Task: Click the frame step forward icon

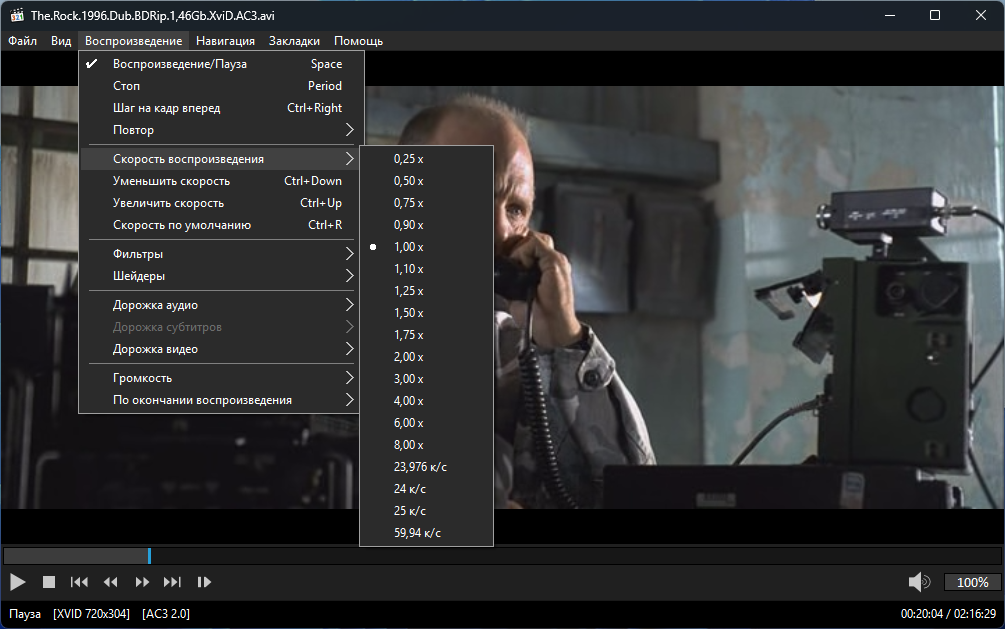Action: [x=204, y=582]
